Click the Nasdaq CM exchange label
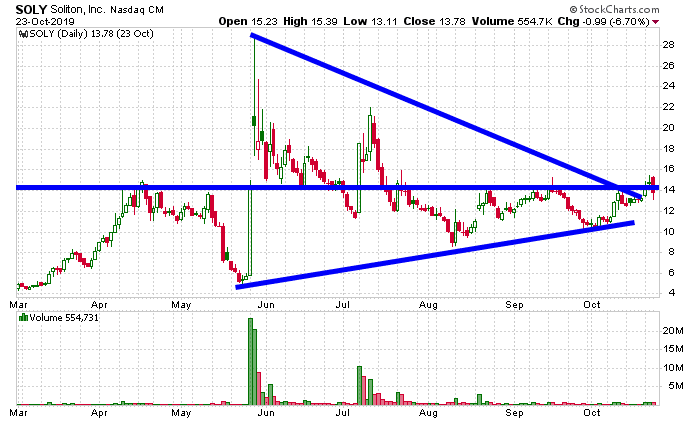The image size is (700, 421). coord(137,10)
